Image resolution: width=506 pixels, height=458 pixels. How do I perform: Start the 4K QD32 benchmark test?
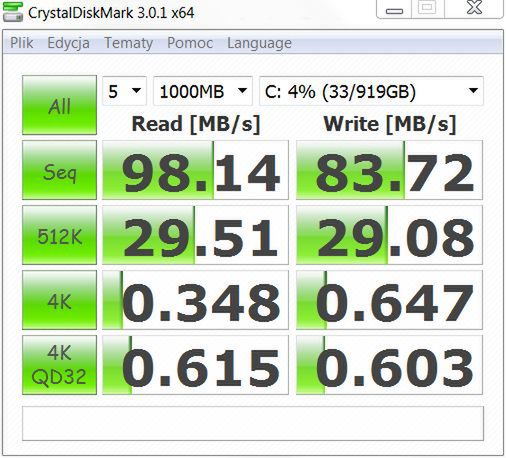coord(59,365)
